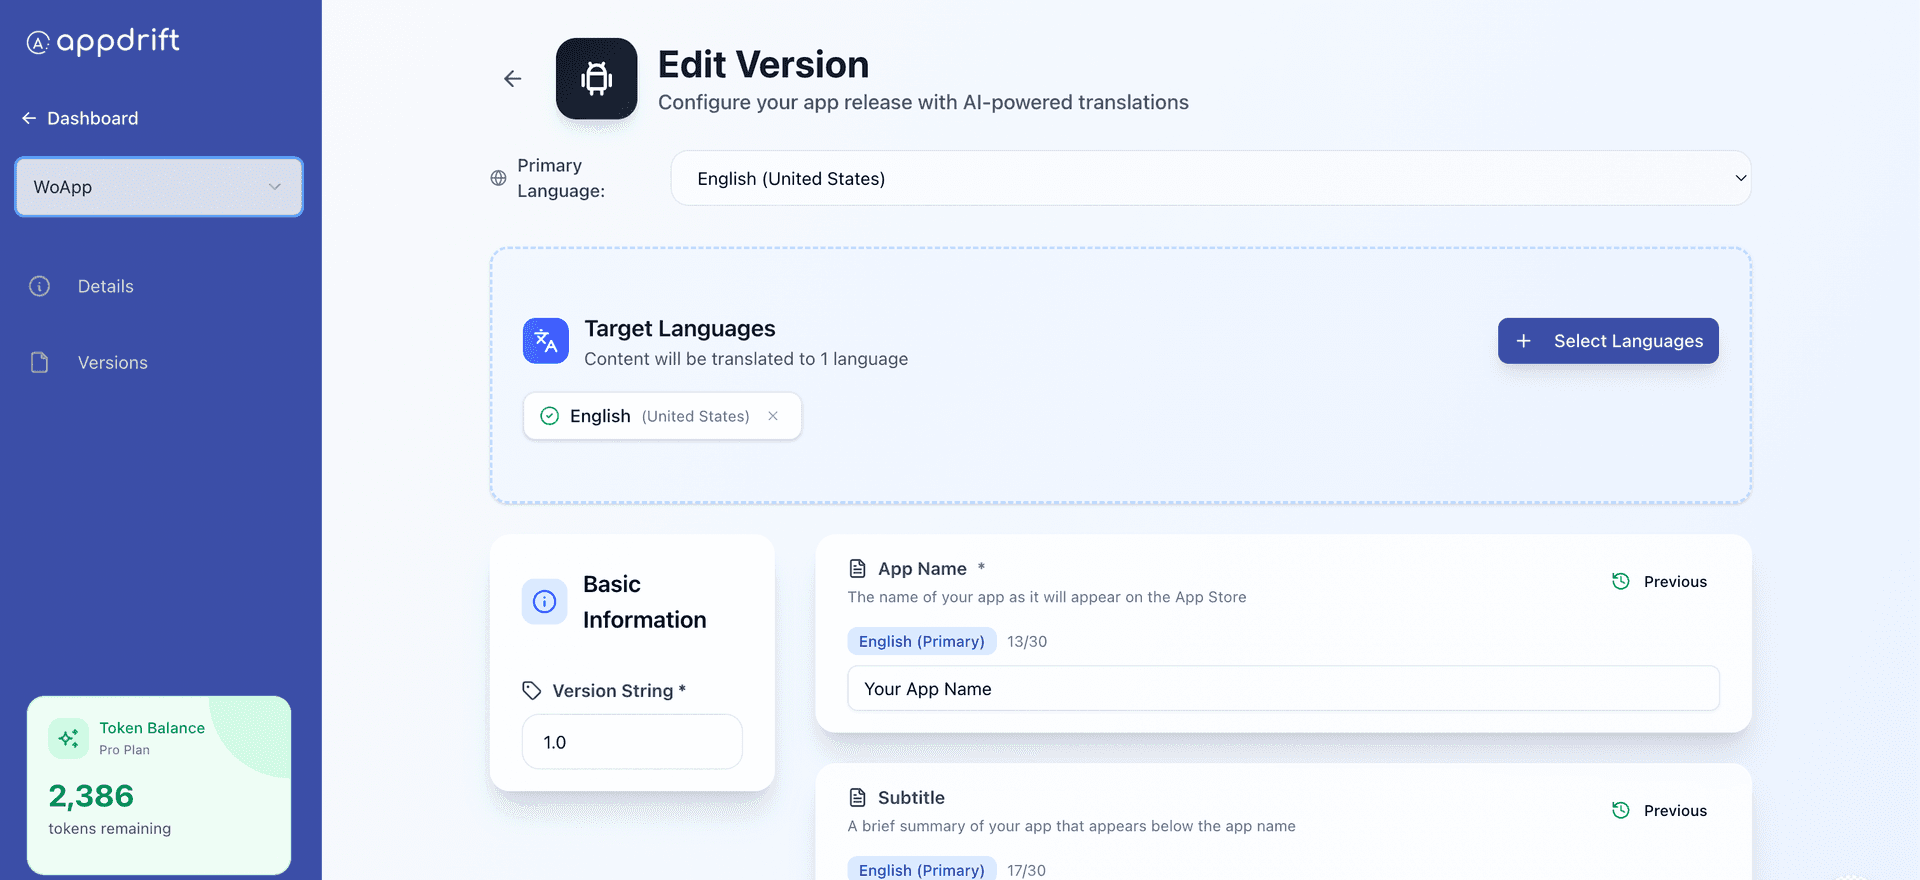The width and height of the screenshot is (1920, 880).
Task: Click the English (Primary) tag under Subtitle
Action: (x=922, y=869)
